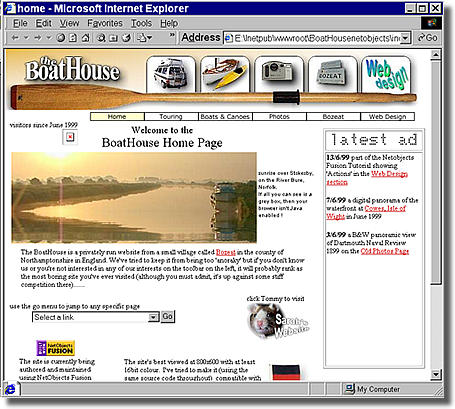This screenshot has height=409, width=455.
Task: Click the BoatHouse logo
Action: point(73,69)
